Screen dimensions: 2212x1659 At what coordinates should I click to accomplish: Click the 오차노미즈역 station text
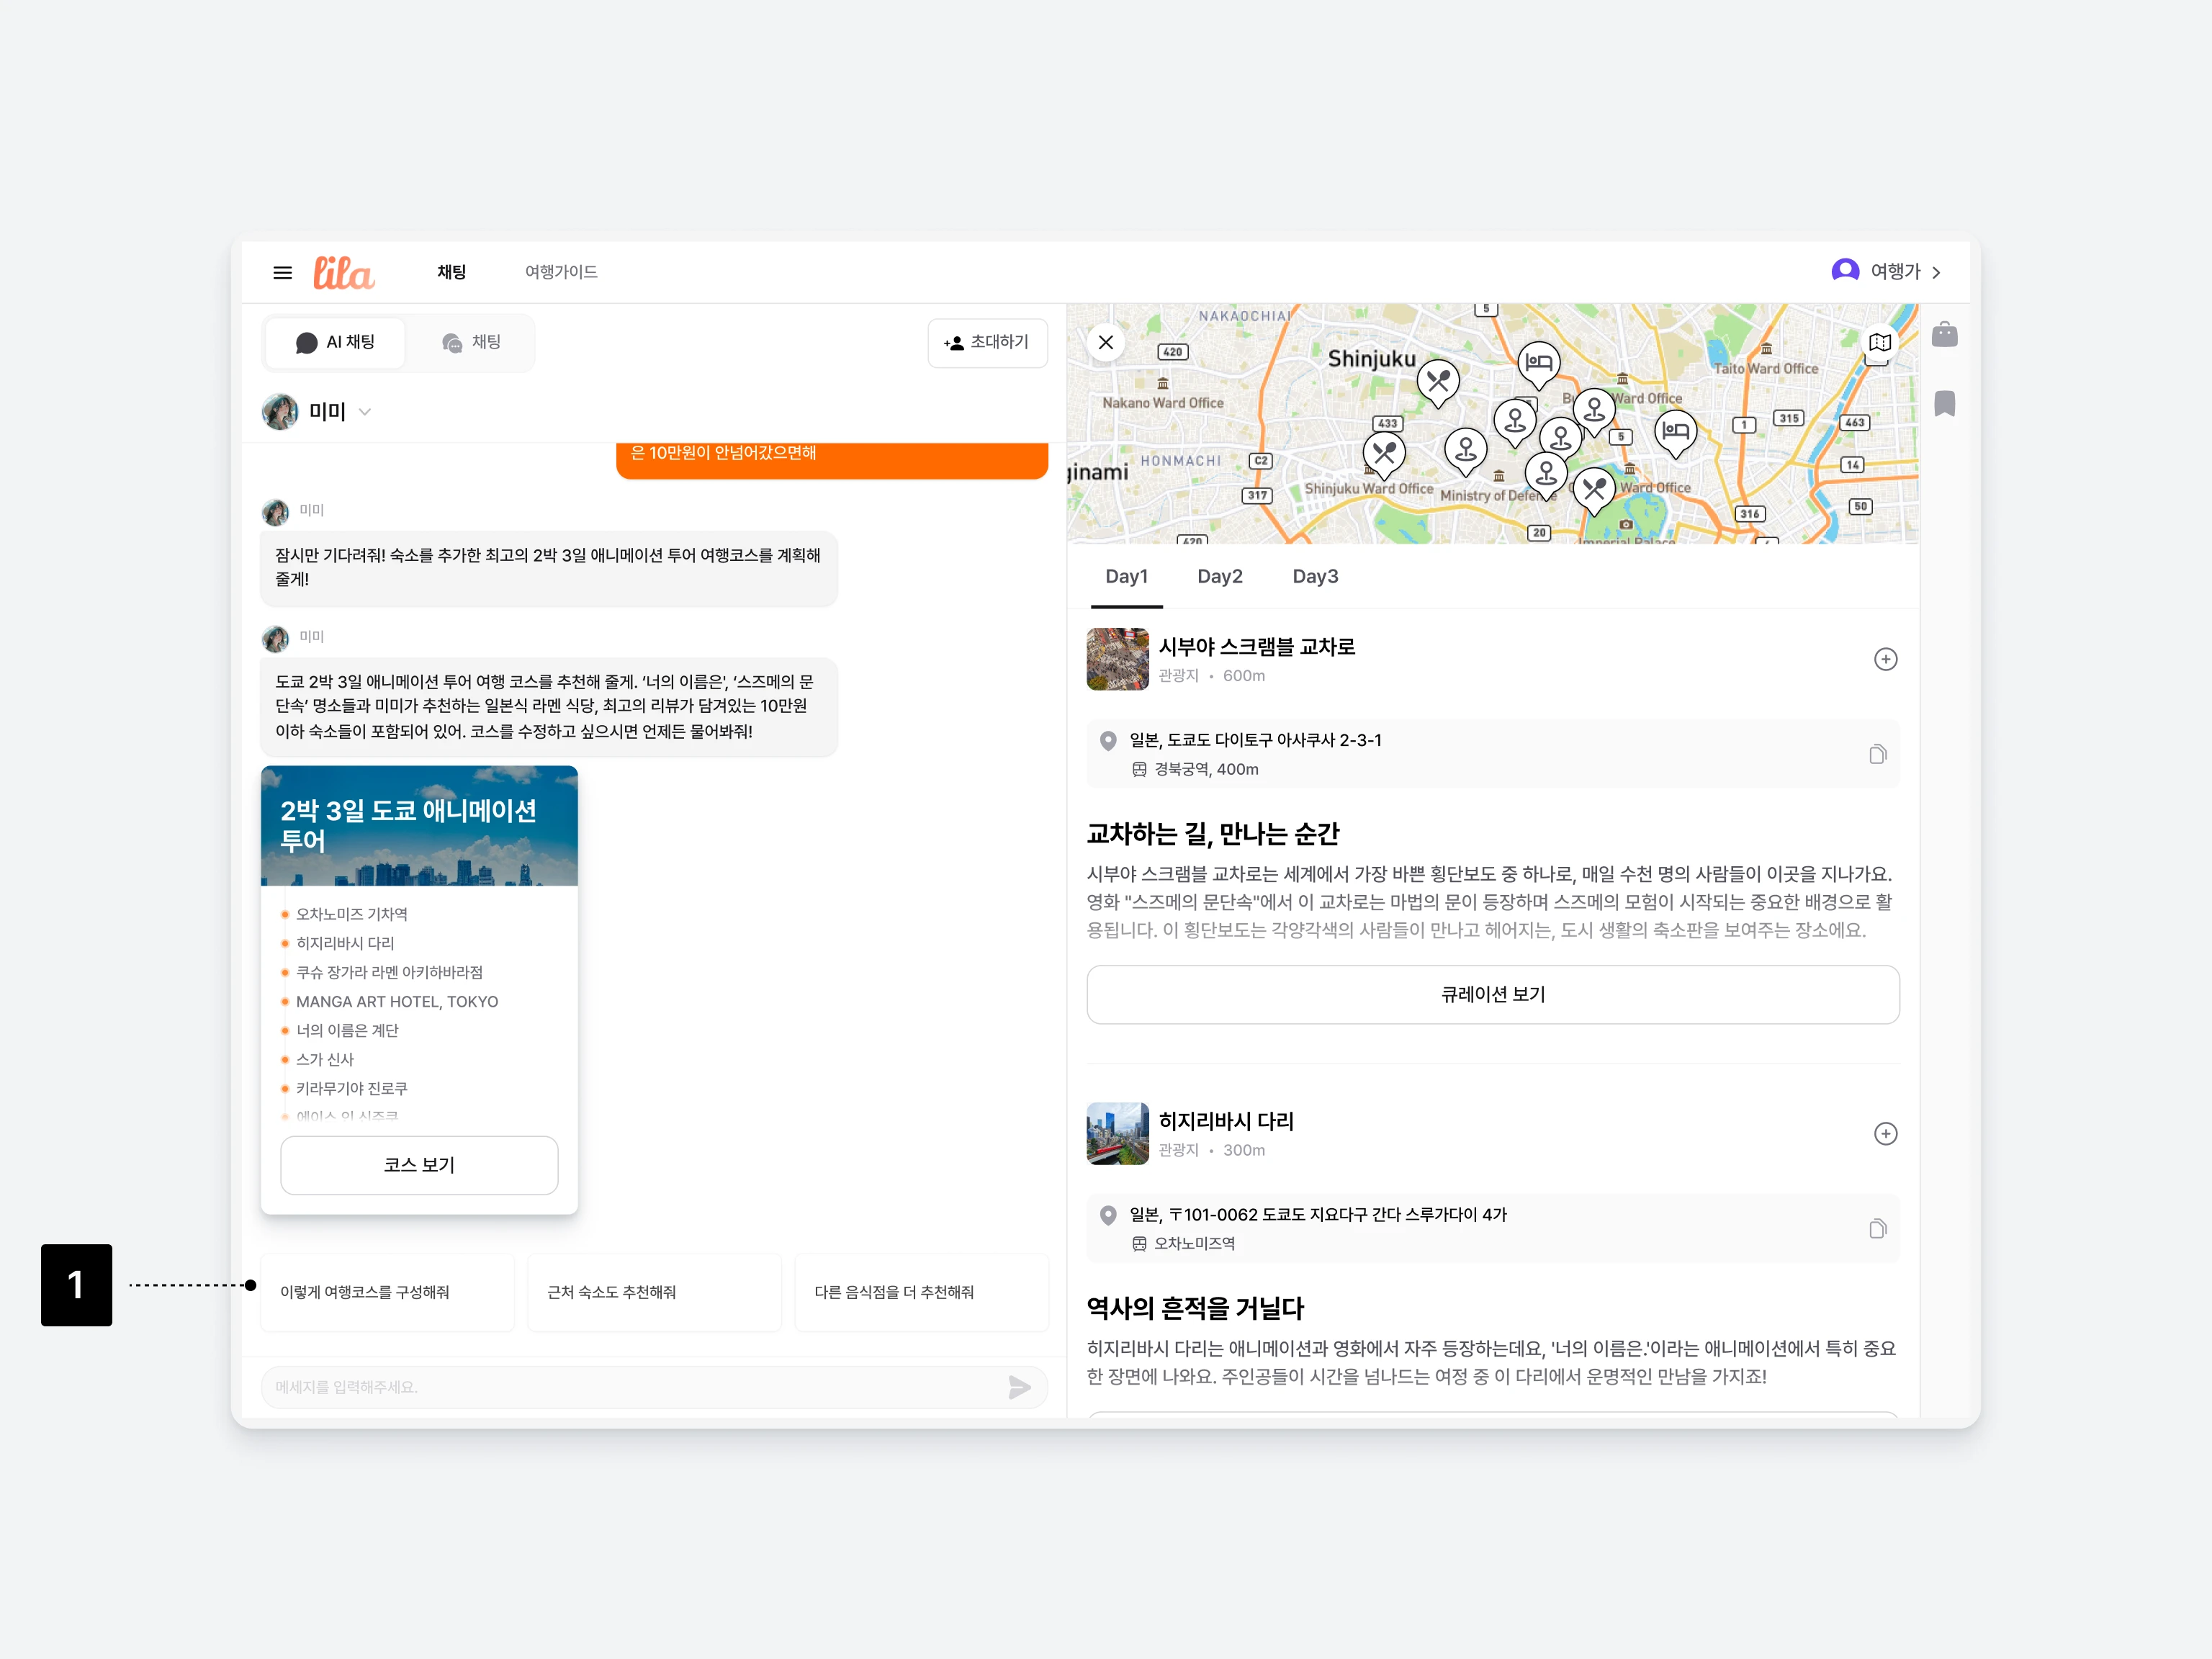point(1194,1243)
